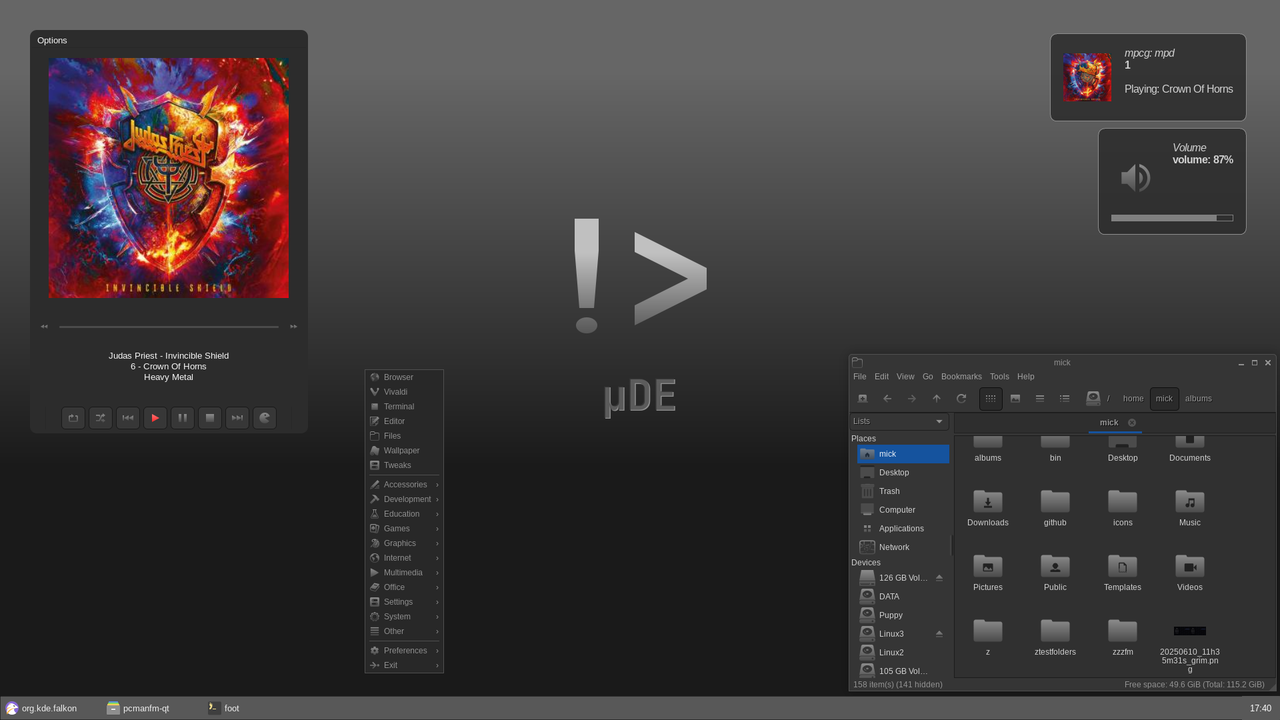1280x720 pixels.
Task: Click the speaker icon in Volume notification
Action: pyautogui.click(x=1136, y=178)
